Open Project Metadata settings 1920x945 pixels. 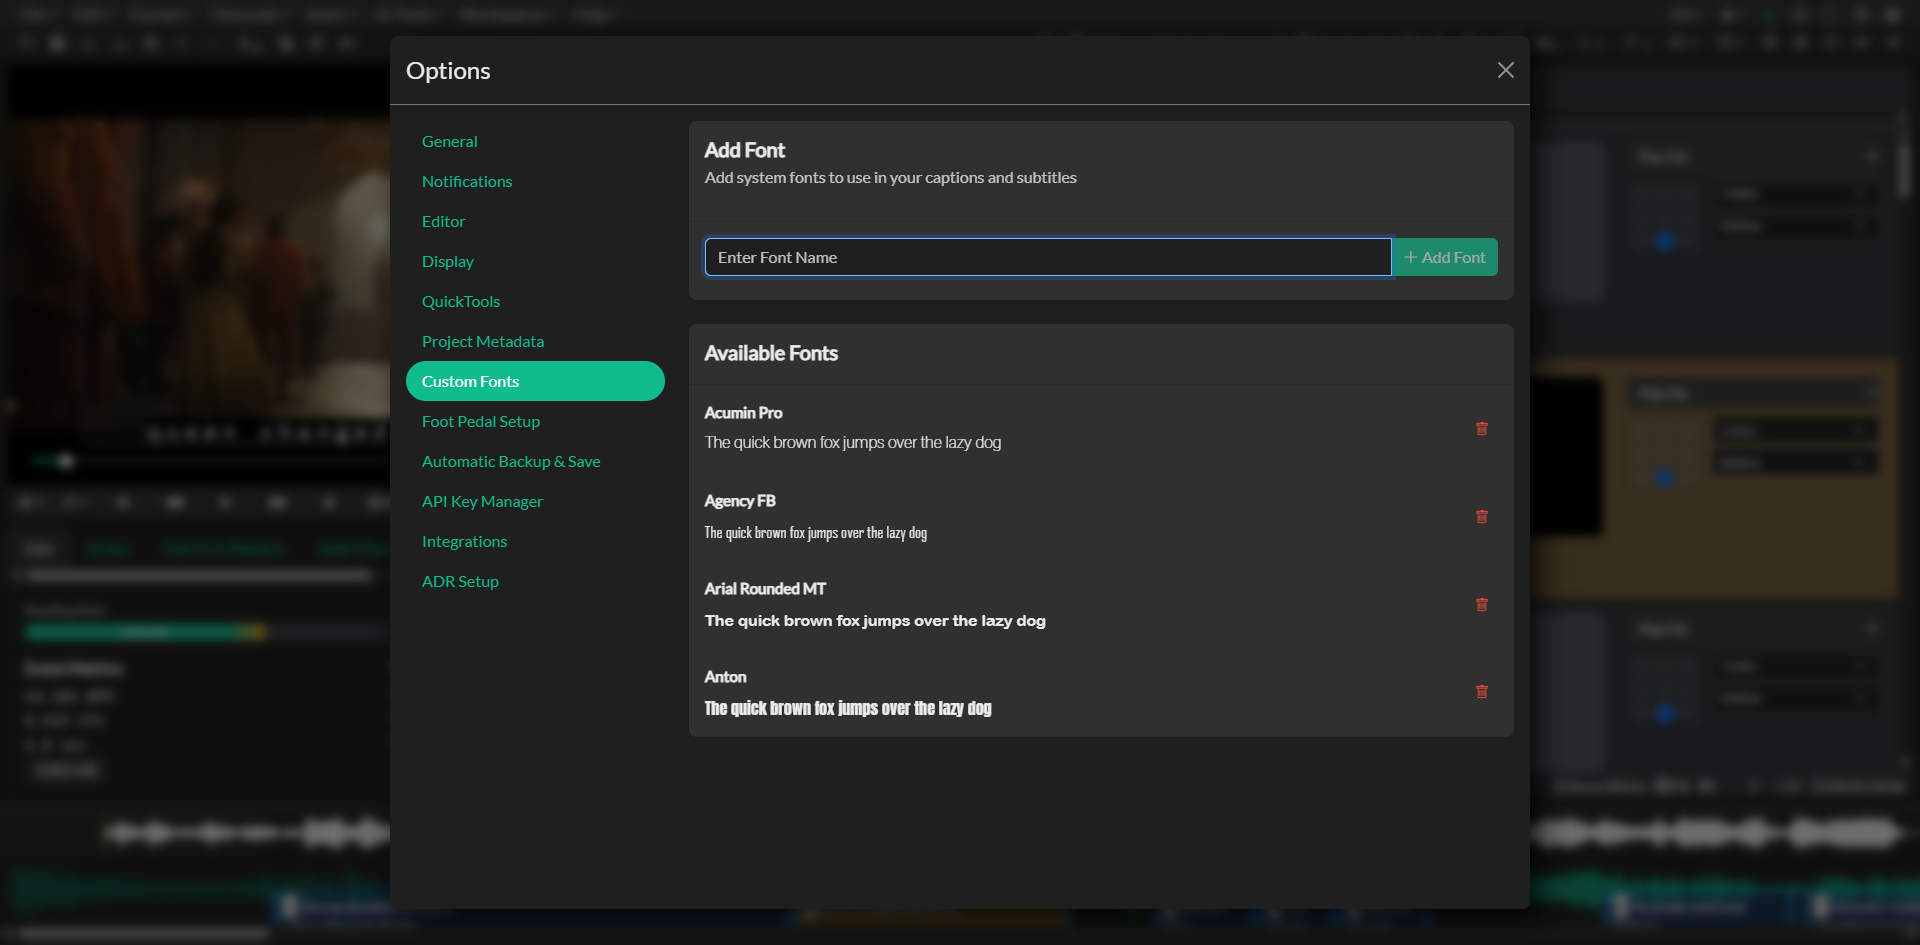click(x=535, y=341)
